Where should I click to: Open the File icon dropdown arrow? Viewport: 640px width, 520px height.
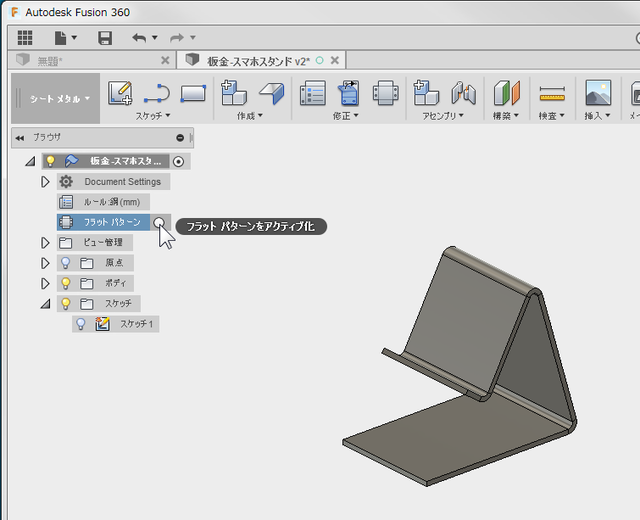coord(74,38)
